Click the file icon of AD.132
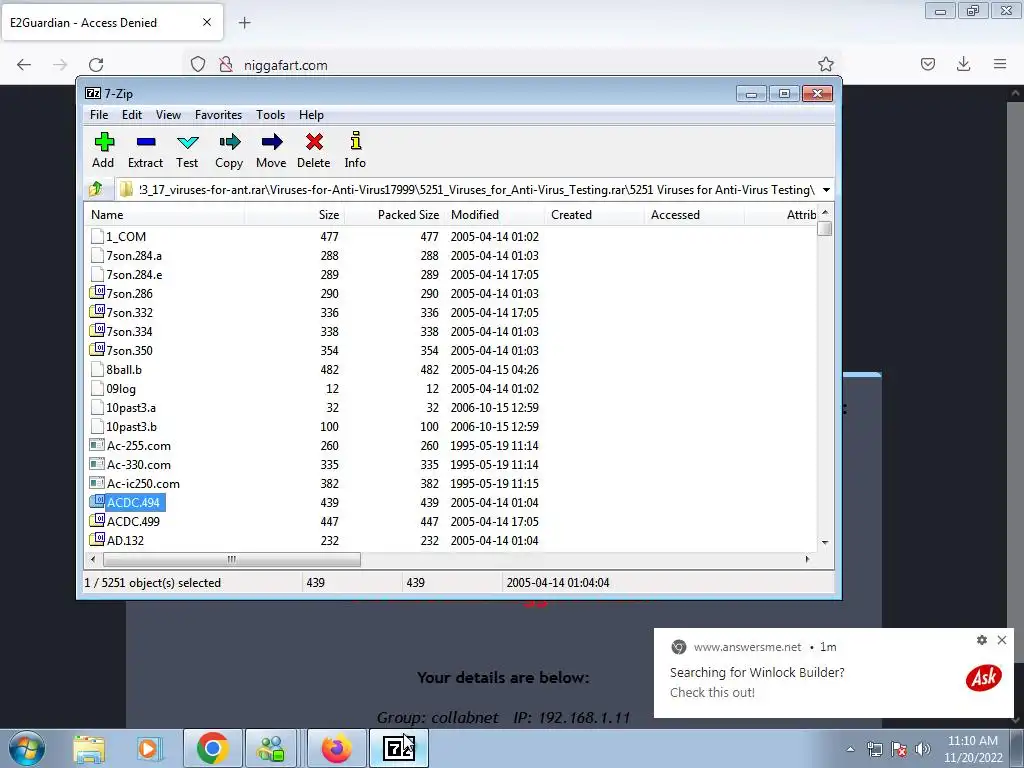 (x=97, y=539)
